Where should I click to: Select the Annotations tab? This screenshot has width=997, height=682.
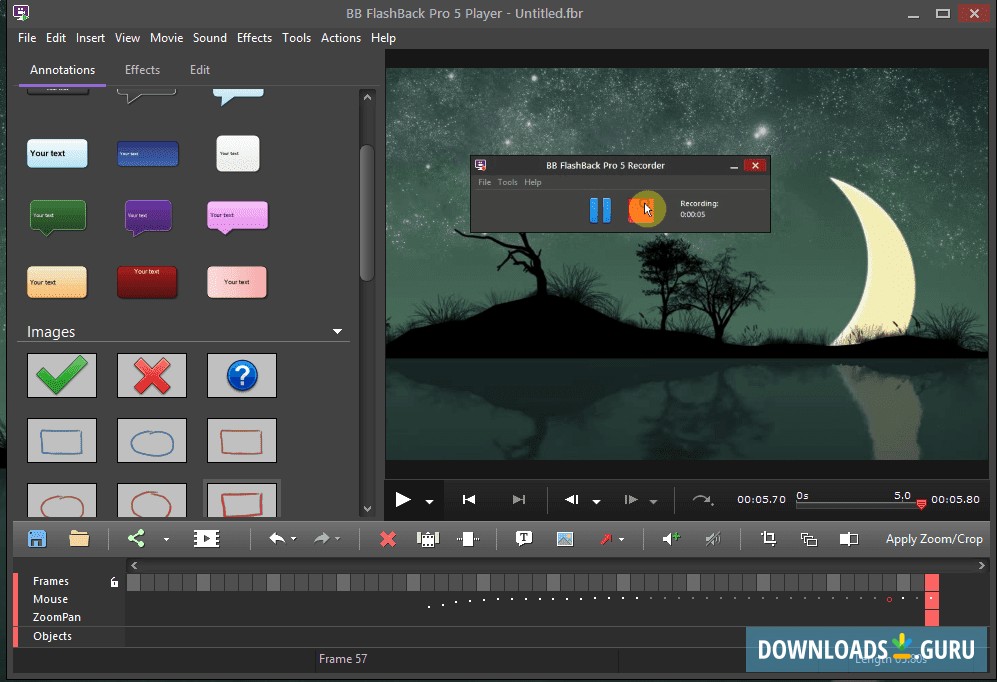[x=62, y=70]
